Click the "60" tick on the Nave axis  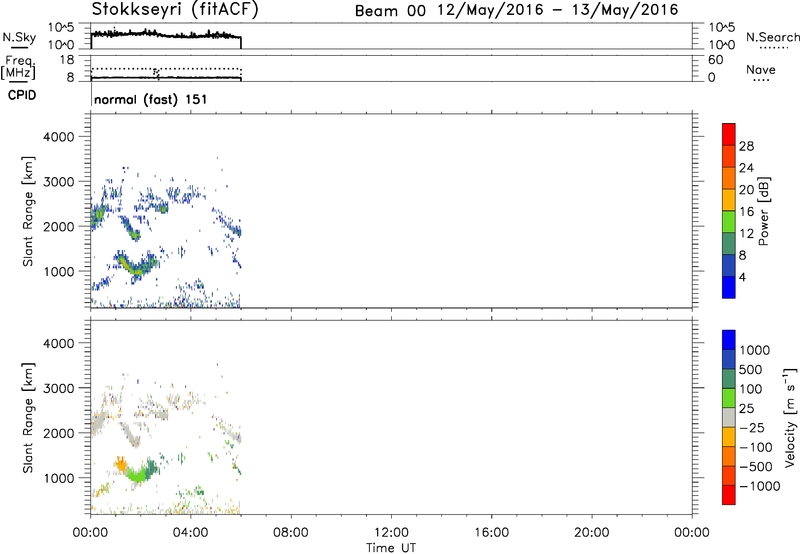pyautogui.click(x=715, y=60)
